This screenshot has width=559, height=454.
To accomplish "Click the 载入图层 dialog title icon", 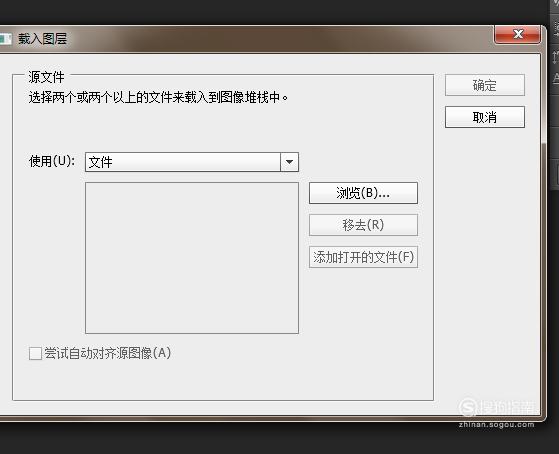I will pyautogui.click(x=6, y=39).
